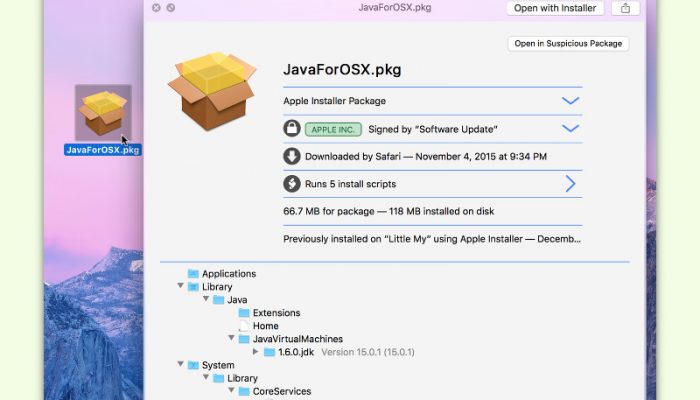
Task: Click the install scripts icon
Action: (292, 183)
